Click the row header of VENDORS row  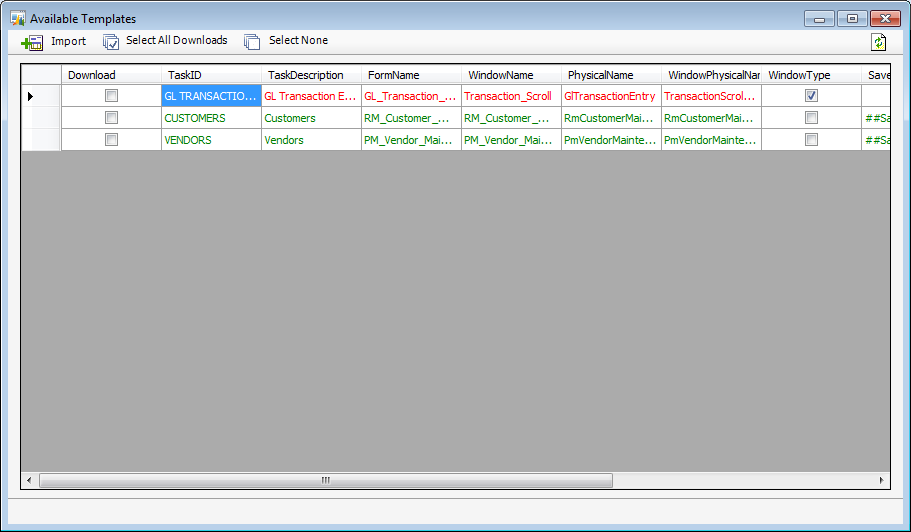41,140
